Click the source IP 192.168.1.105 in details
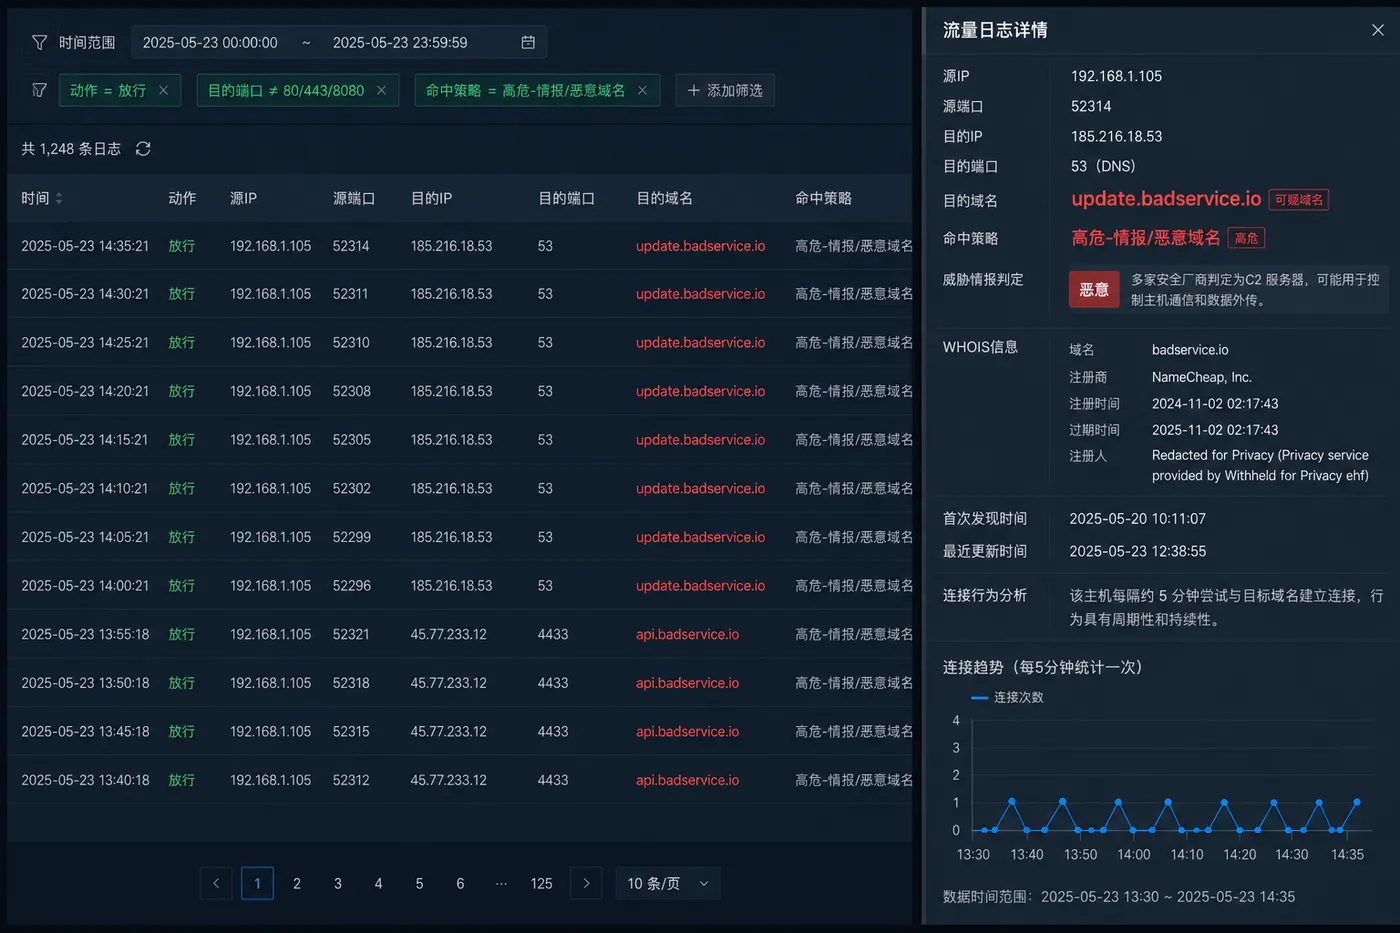Image resolution: width=1400 pixels, height=933 pixels. [1116, 76]
